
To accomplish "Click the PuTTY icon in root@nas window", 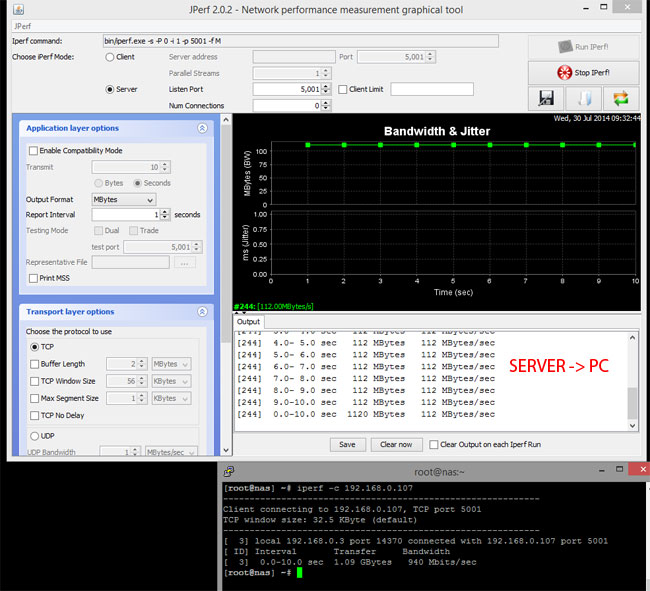I will (x=229, y=471).
